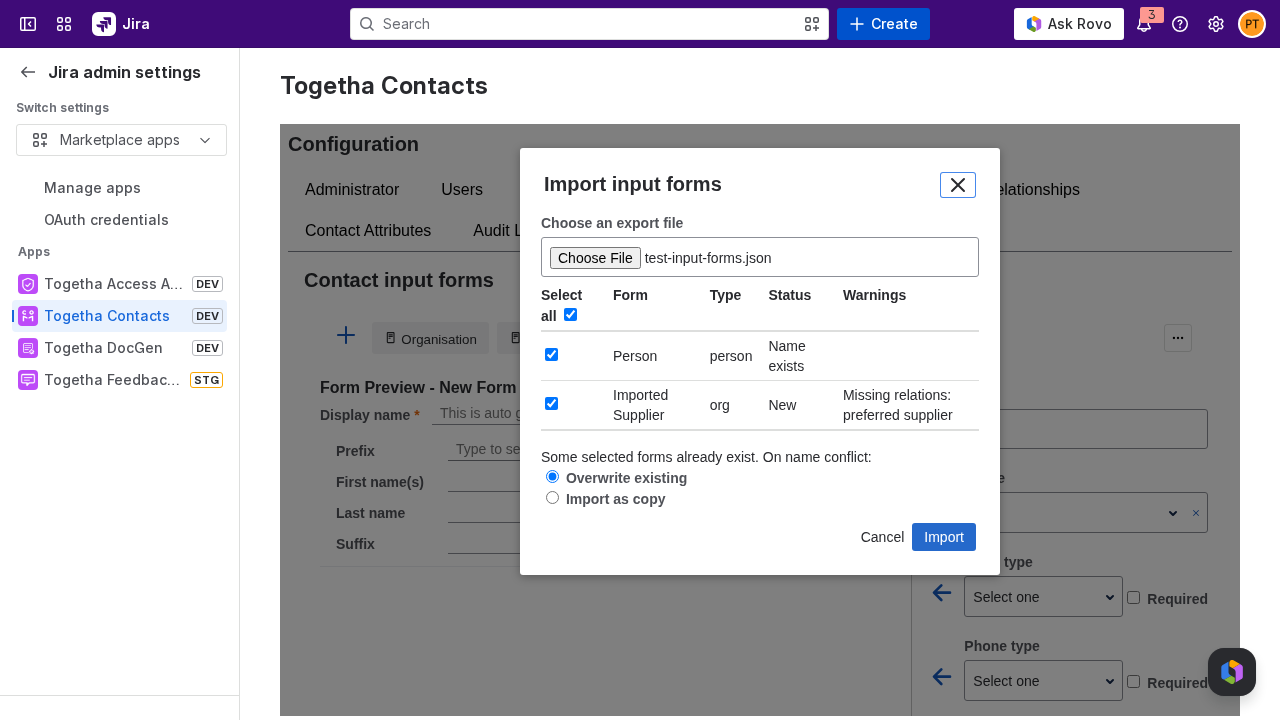Click the Create button
The image size is (1280, 720).
pos(883,24)
